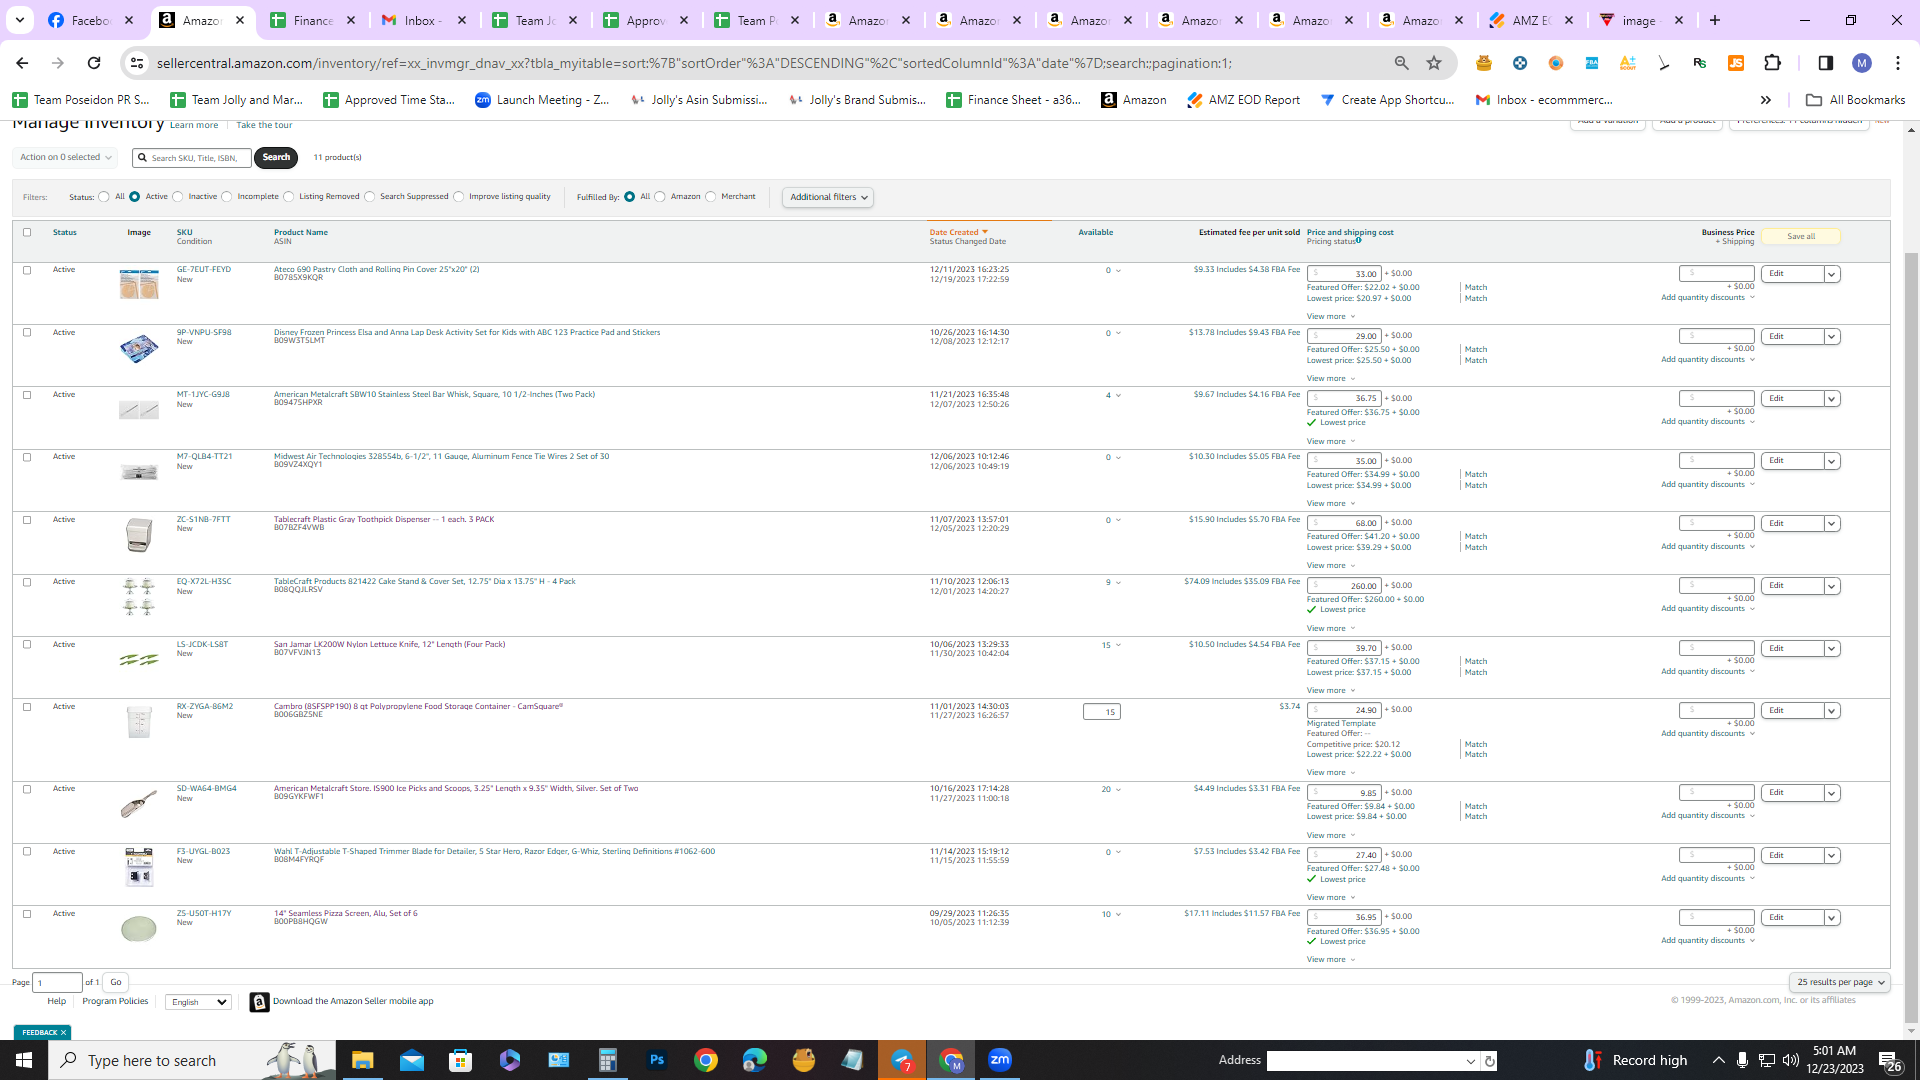This screenshot has height=1080, width=1920.
Task: Click the notifications icon in system tray
Action: tap(1890, 1060)
